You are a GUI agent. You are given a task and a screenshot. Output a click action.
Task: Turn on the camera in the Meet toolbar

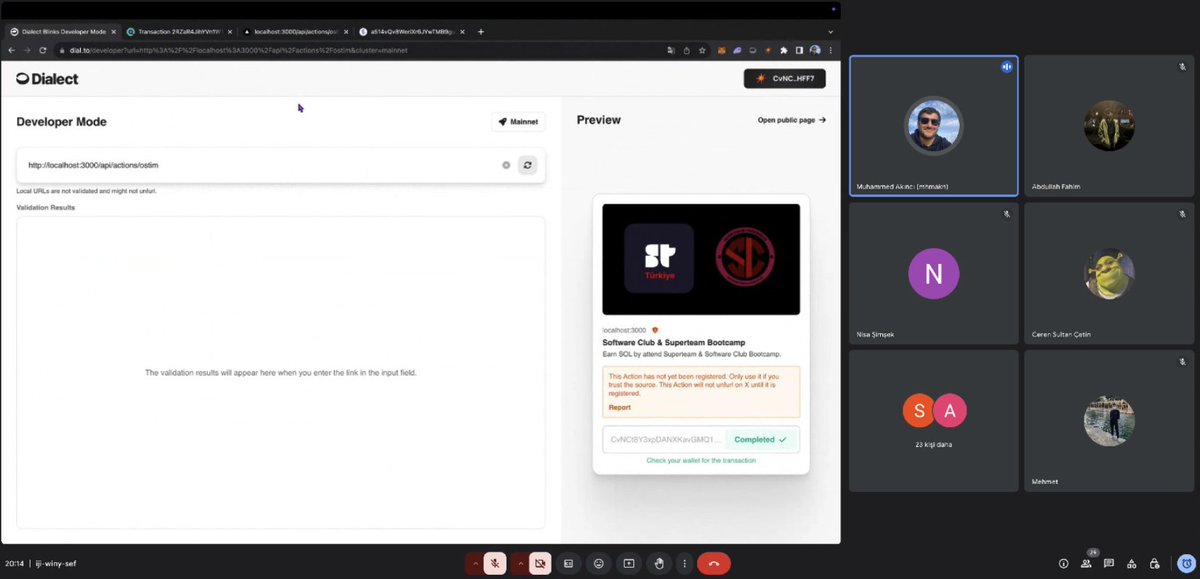540,563
